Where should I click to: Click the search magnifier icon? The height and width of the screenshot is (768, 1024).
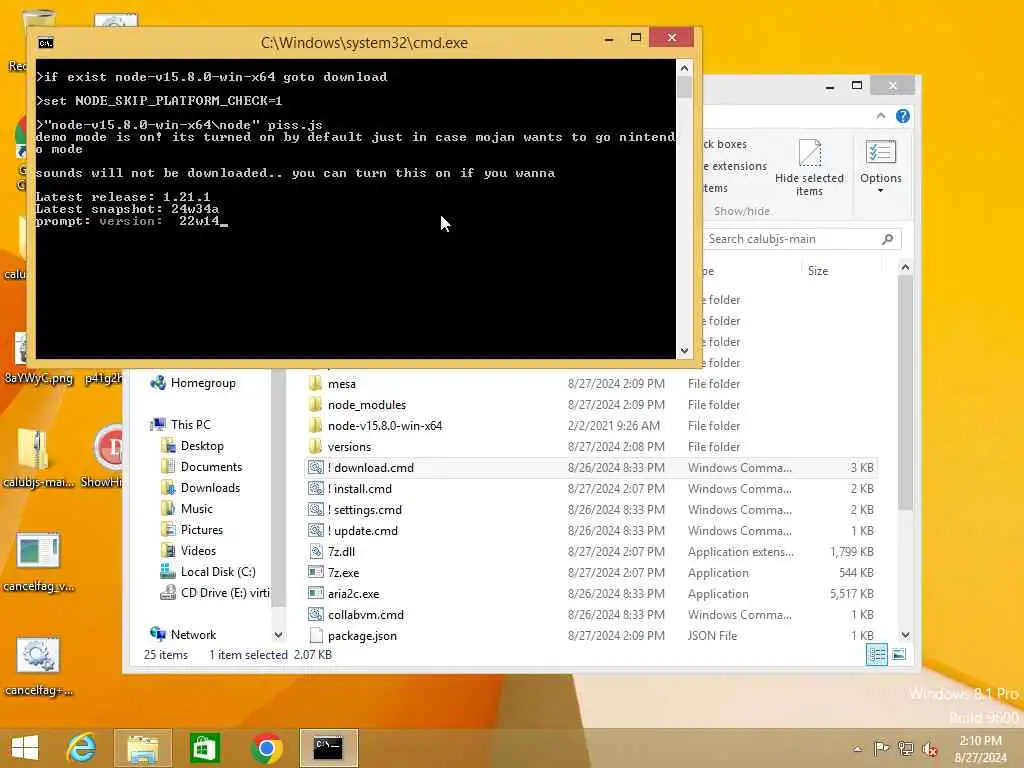(888, 239)
